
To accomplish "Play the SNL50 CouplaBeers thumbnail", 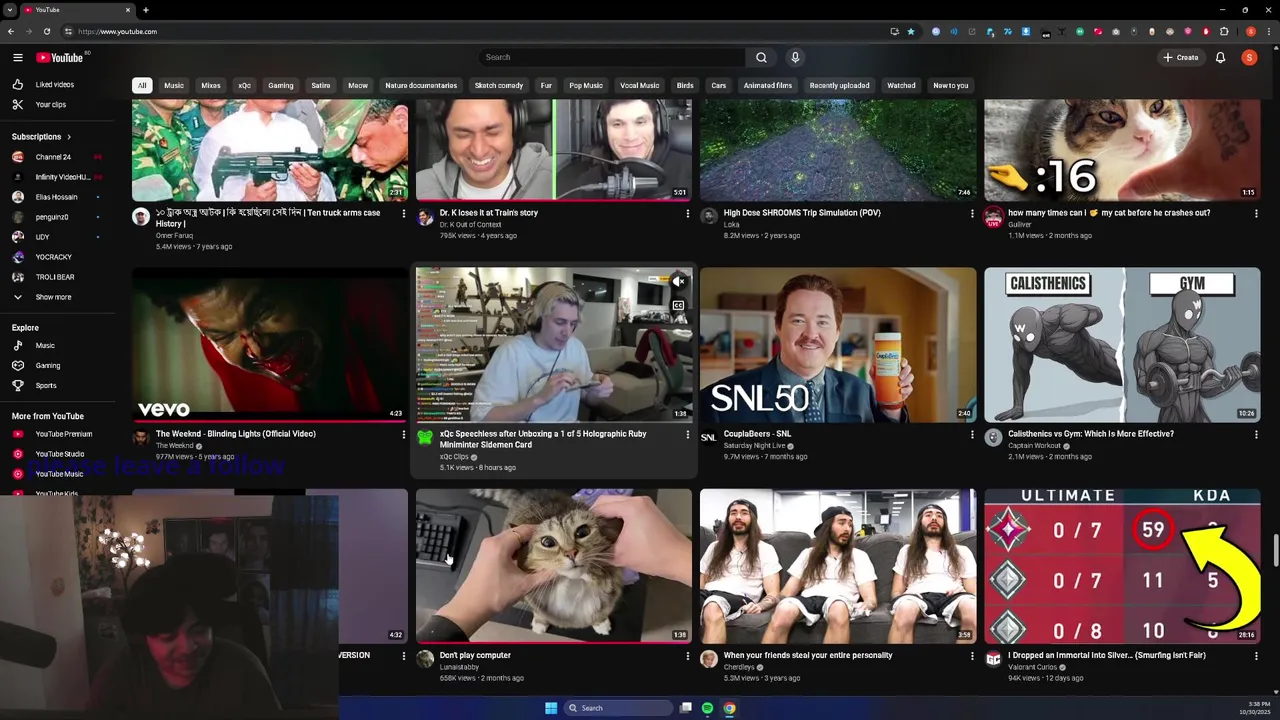I will (x=838, y=344).
